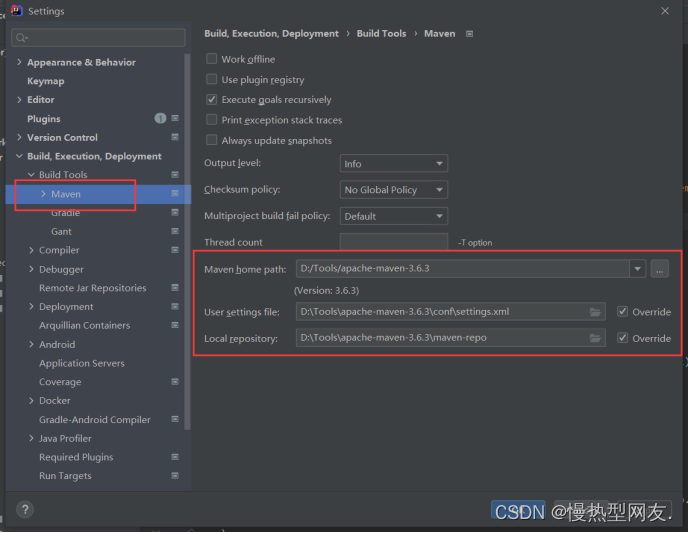
Task: Enable Work offline checkbox
Action: tap(211, 59)
